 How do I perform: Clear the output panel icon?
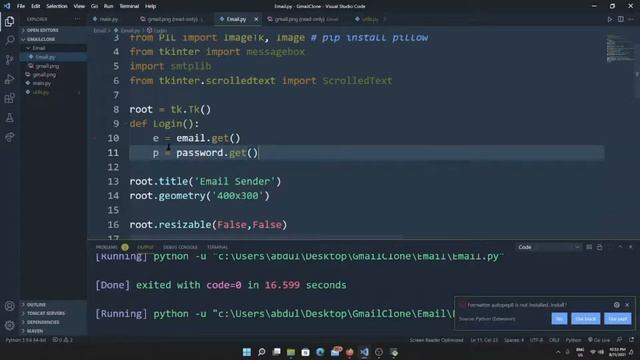[x=589, y=247]
